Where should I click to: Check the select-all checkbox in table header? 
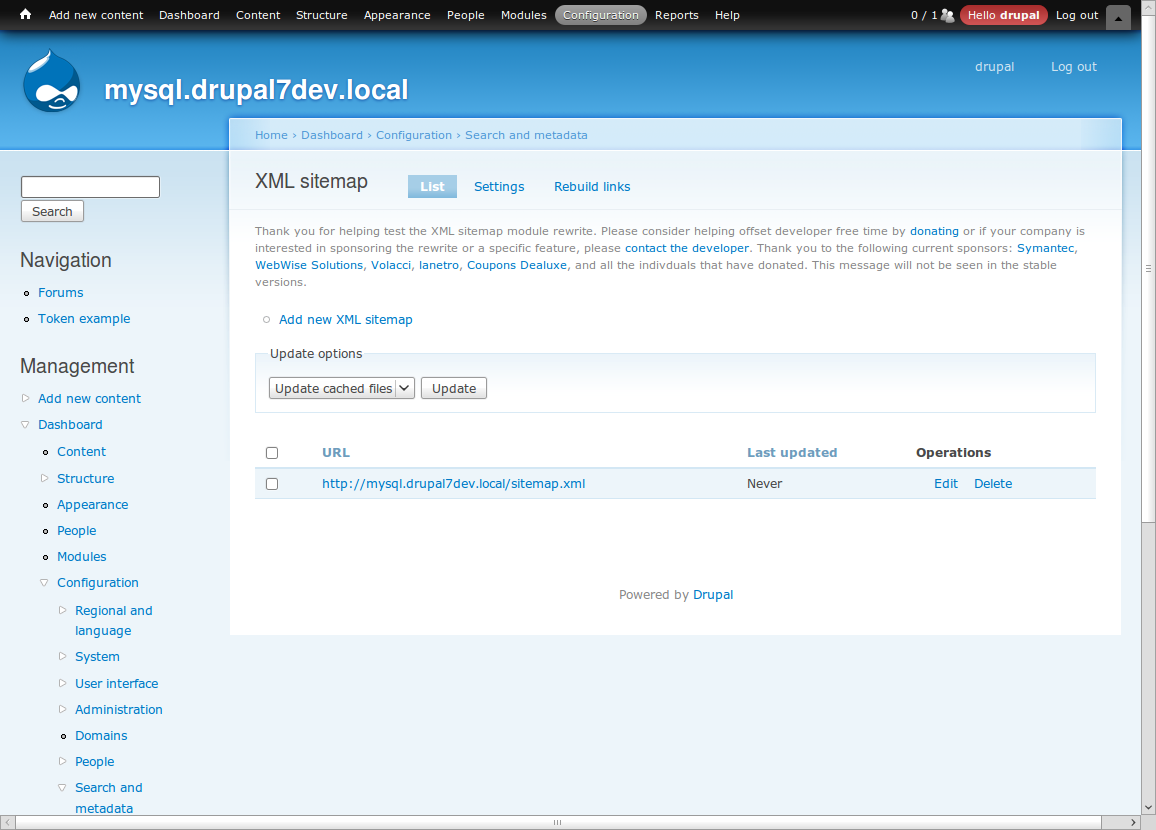coord(272,453)
